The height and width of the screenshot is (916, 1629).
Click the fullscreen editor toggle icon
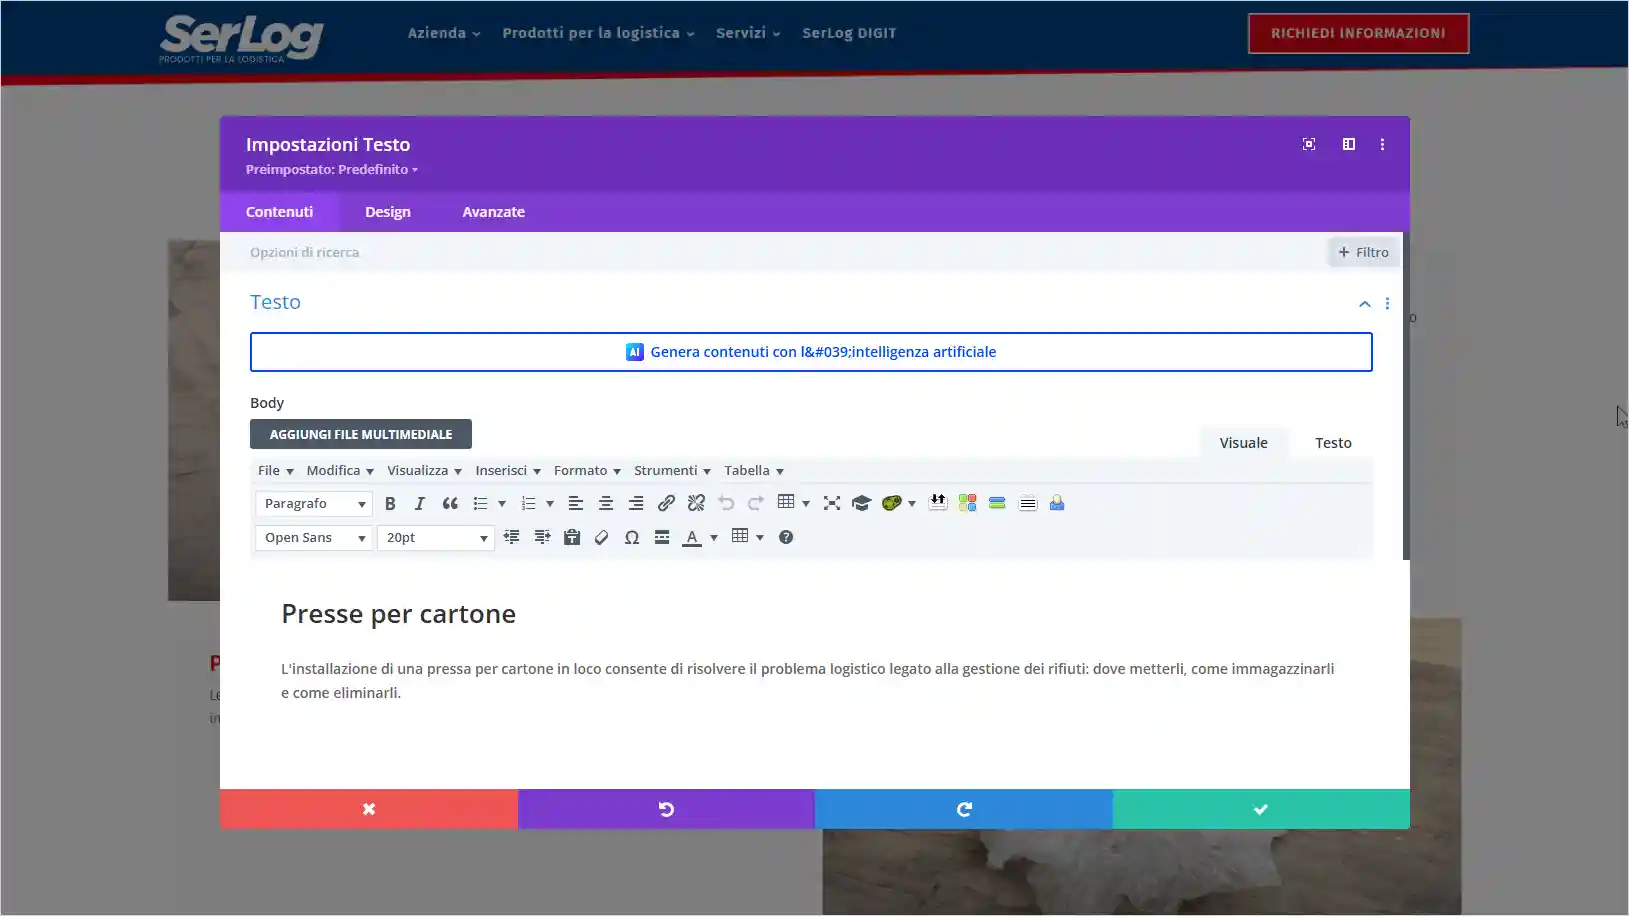[x=831, y=504]
